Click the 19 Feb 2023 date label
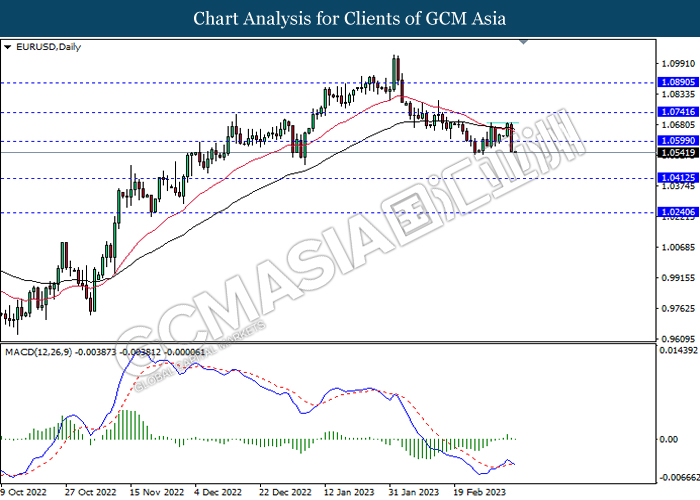Viewport: 700px width, 500px height. pos(480,492)
